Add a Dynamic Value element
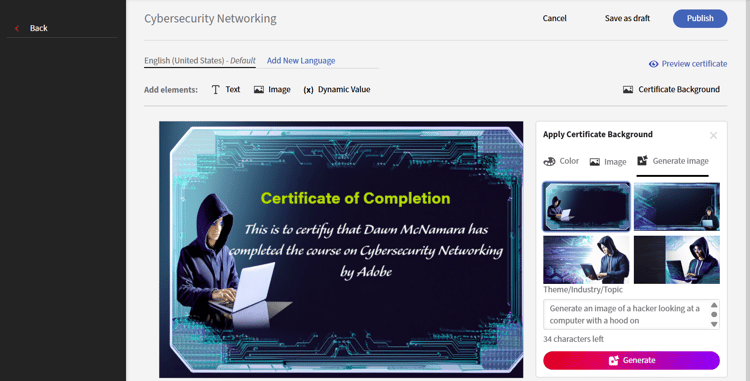Viewport: 750px width, 381px height. [x=344, y=89]
